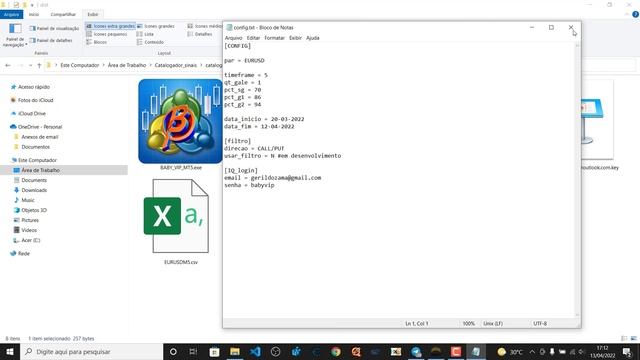
Task: Switch to the Compartilhar ribbon tab
Action: click(63, 14)
